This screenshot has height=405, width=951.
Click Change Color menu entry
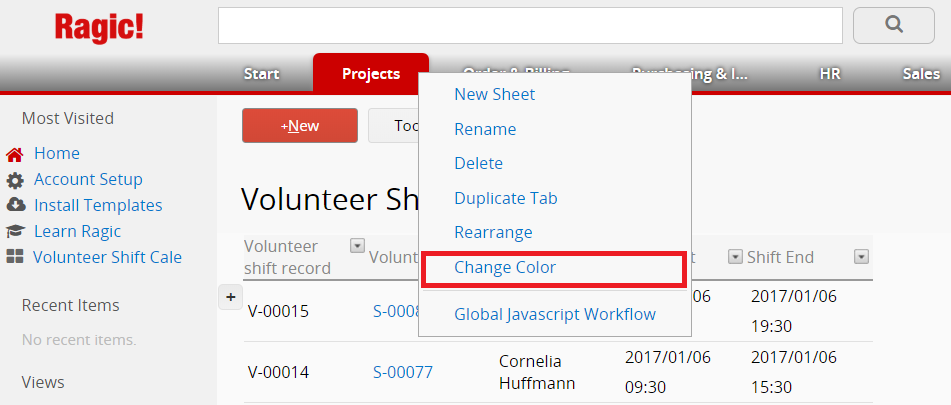click(x=505, y=267)
